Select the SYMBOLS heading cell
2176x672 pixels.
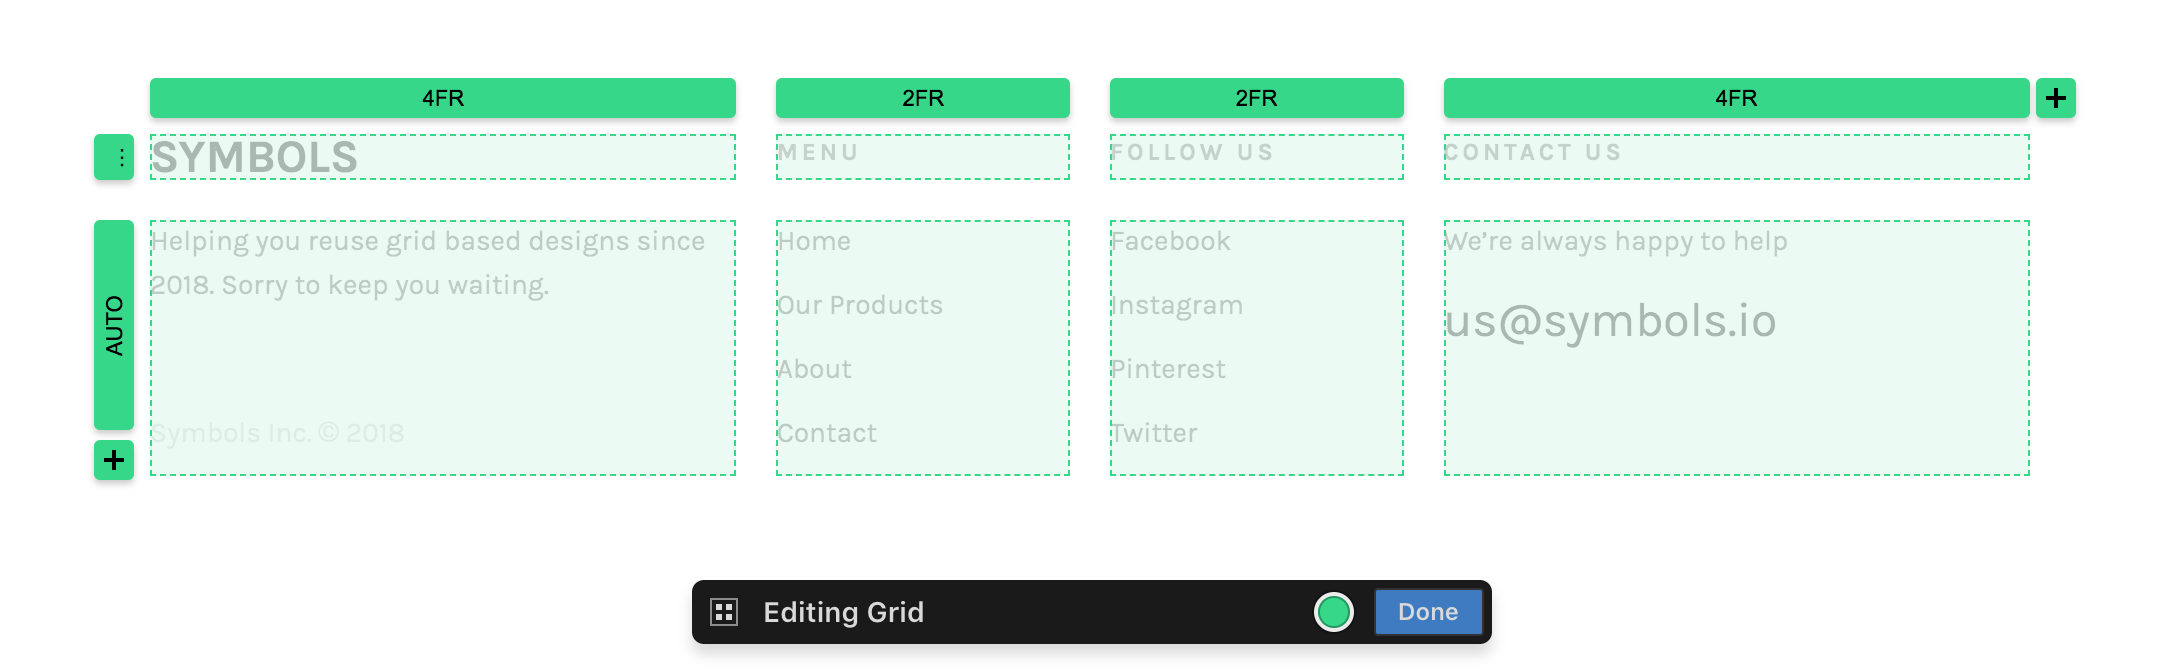click(x=441, y=155)
